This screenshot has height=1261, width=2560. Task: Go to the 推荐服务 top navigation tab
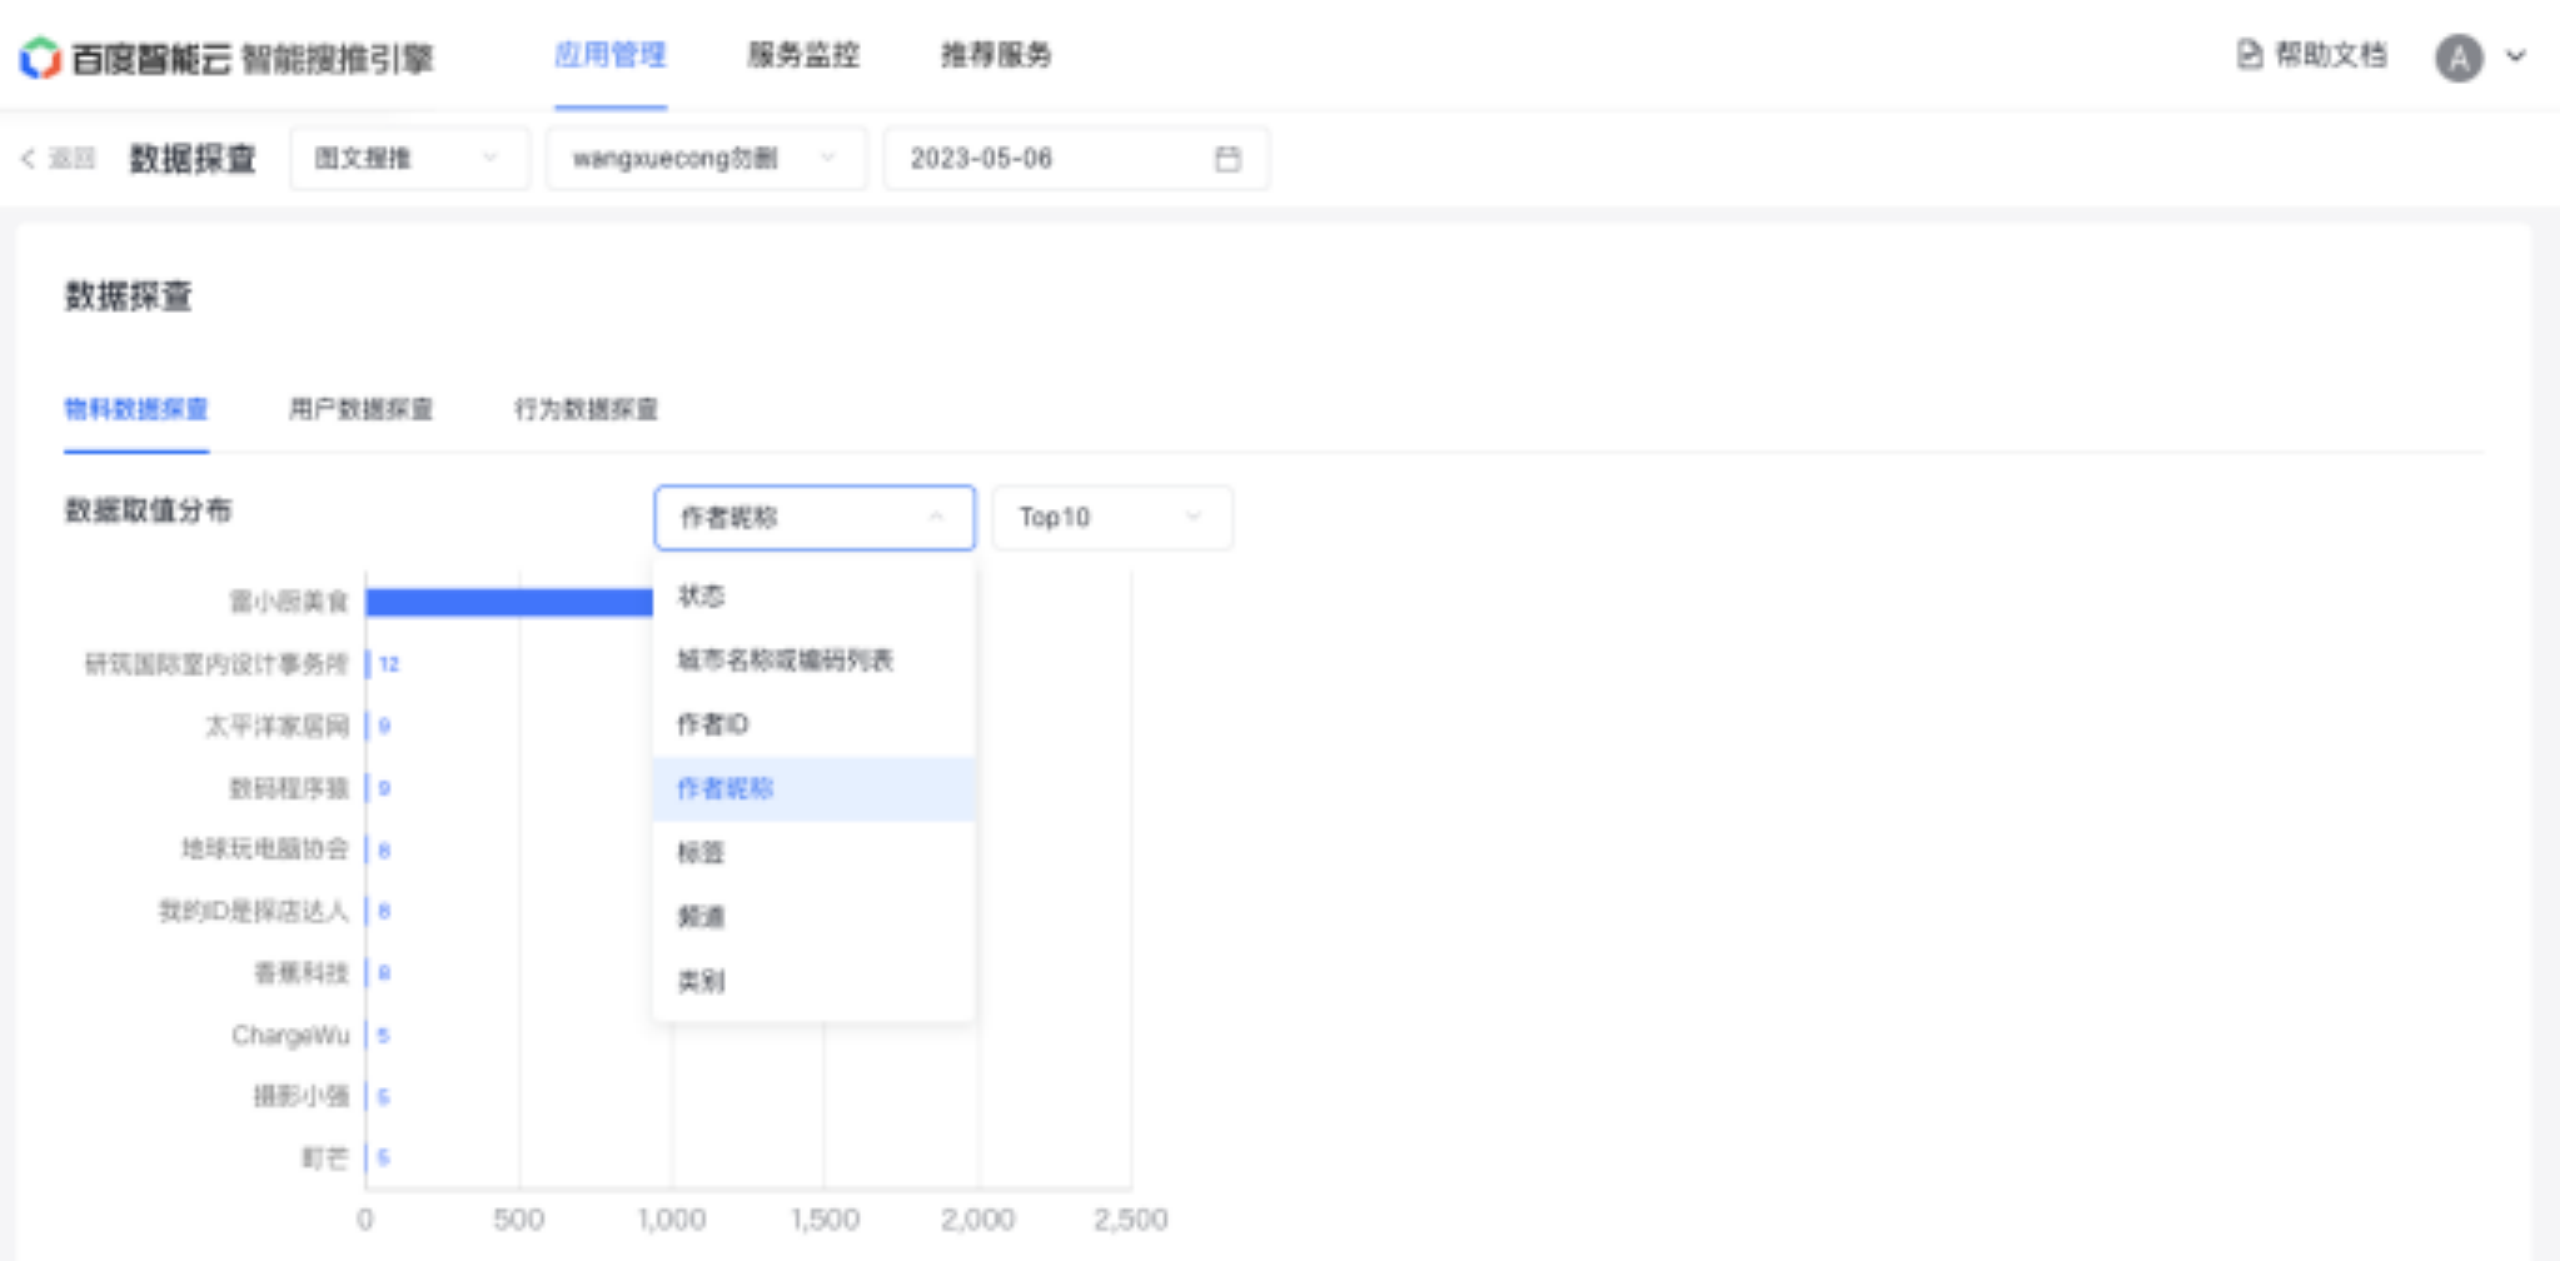pos(996,55)
